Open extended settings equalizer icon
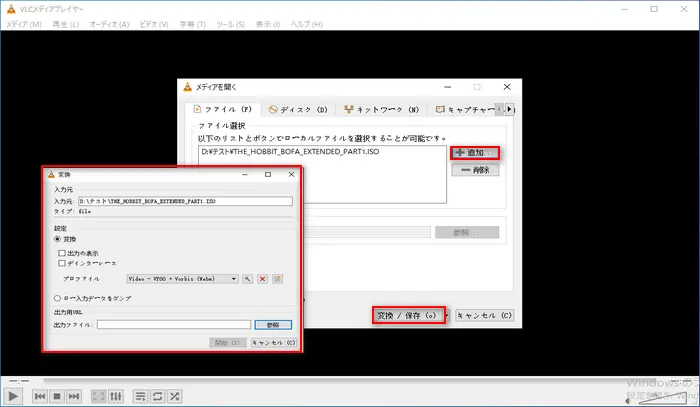Image resolution: width=700 pixels, height=407 pixels. [x=116, y=396]
